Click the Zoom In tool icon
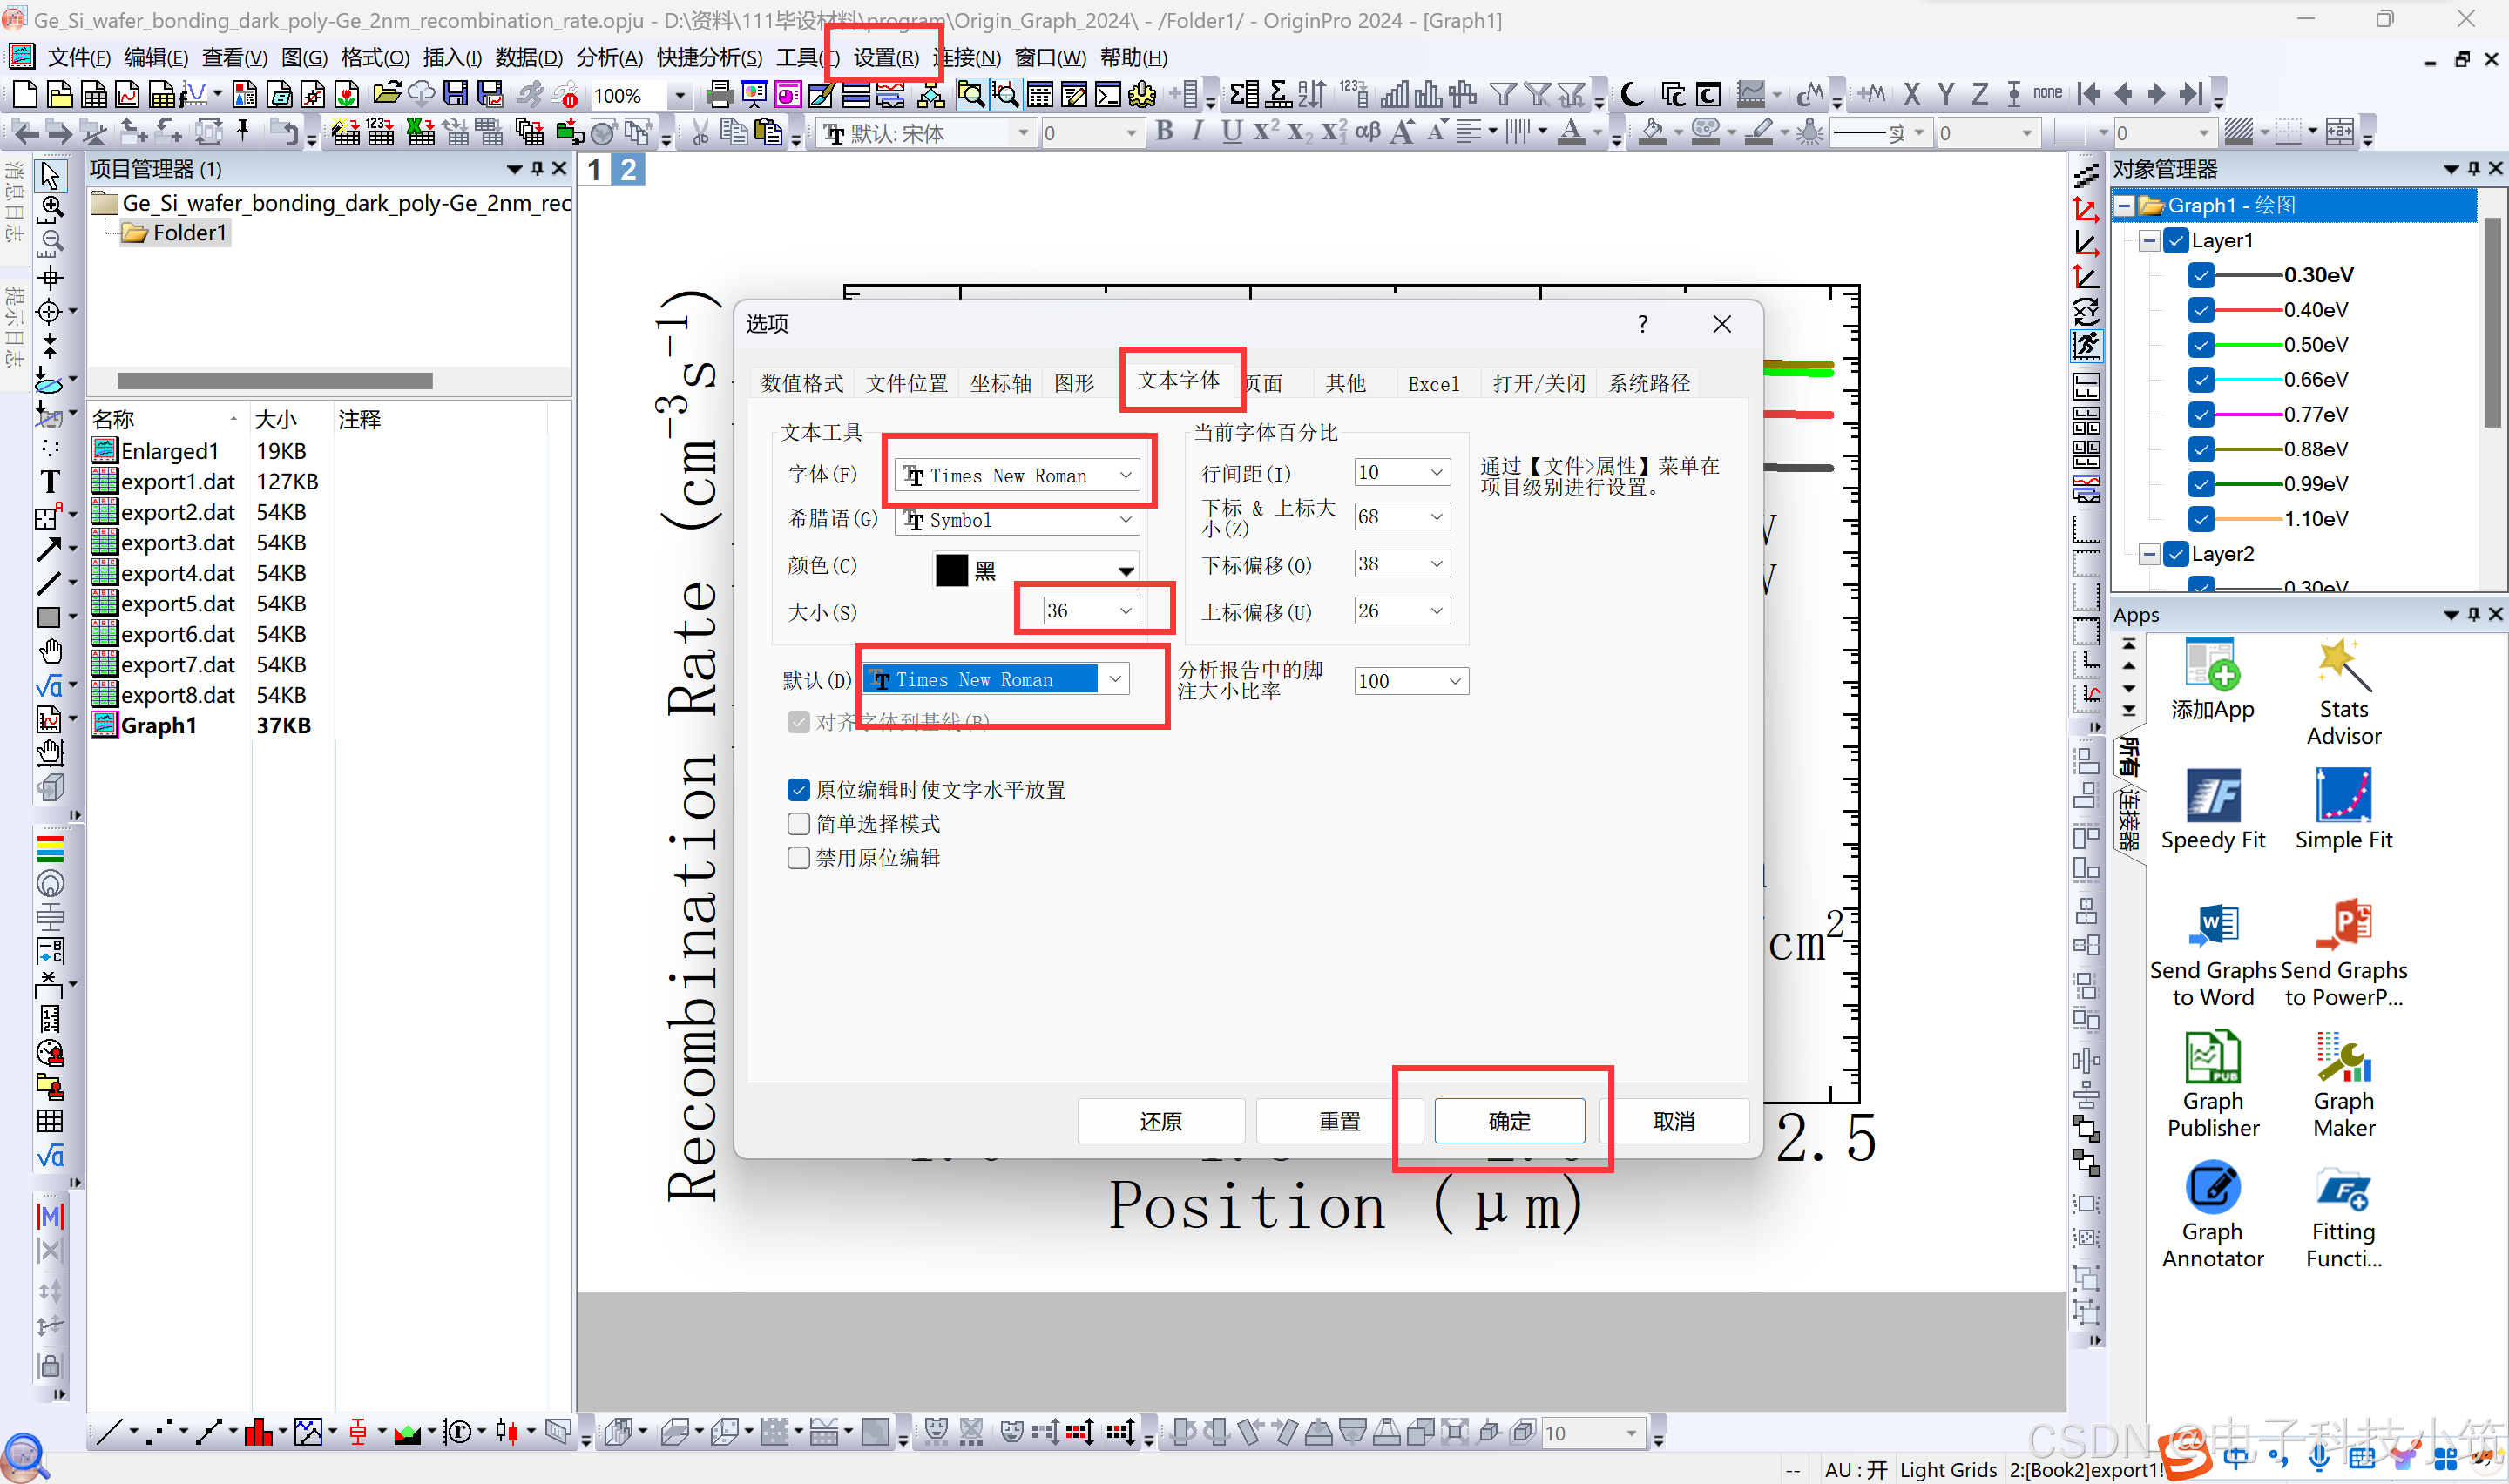The image size is (2509, 1484). coord(51,208)
